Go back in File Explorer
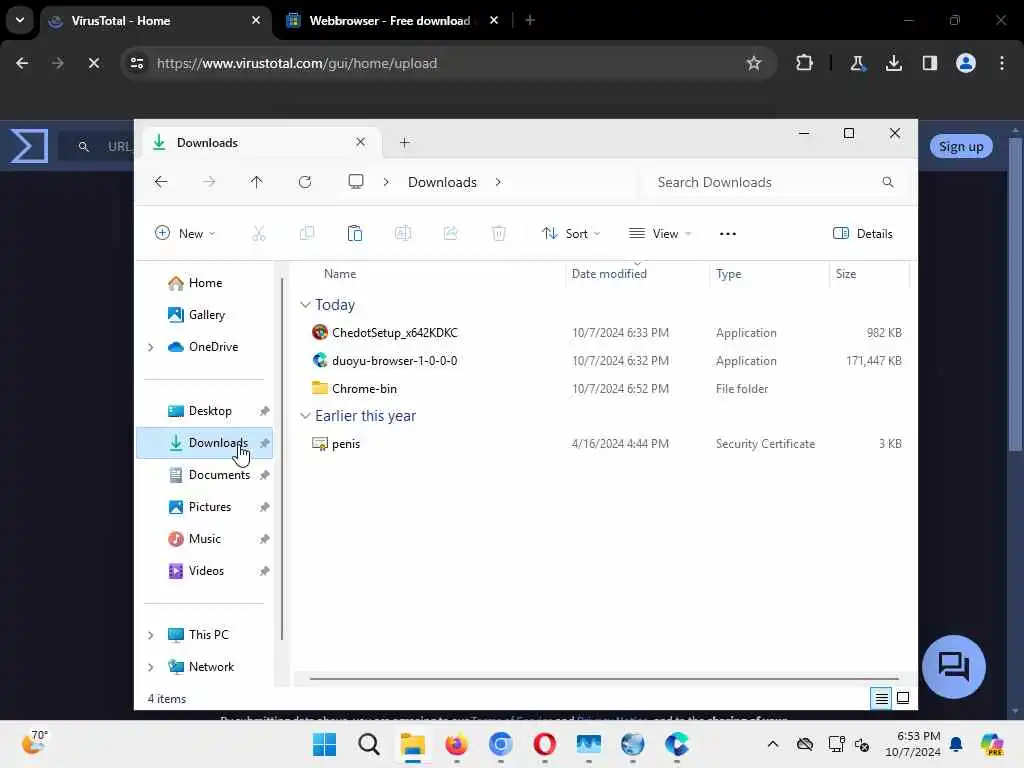Screen dimensions: 1024x768 [161, 182]
